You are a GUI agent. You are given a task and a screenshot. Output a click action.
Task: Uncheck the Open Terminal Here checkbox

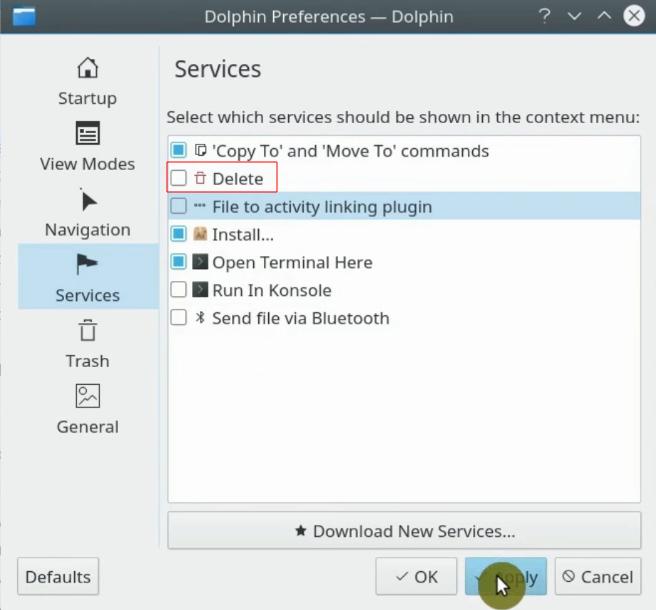[179, 262]
